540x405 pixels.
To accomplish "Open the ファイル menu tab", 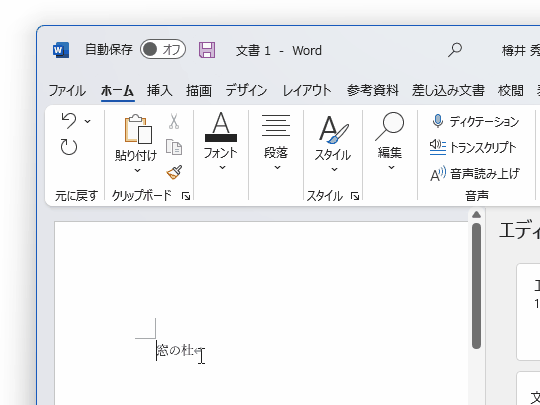I will [67, 91].
